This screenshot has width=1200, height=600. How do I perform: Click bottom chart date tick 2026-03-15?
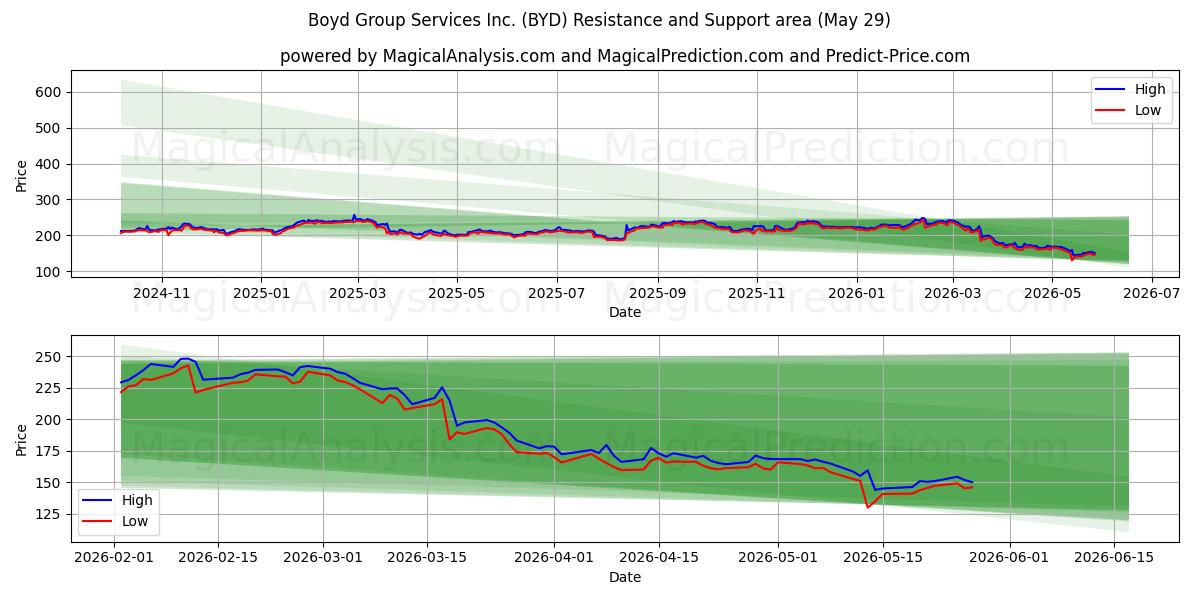428,559
